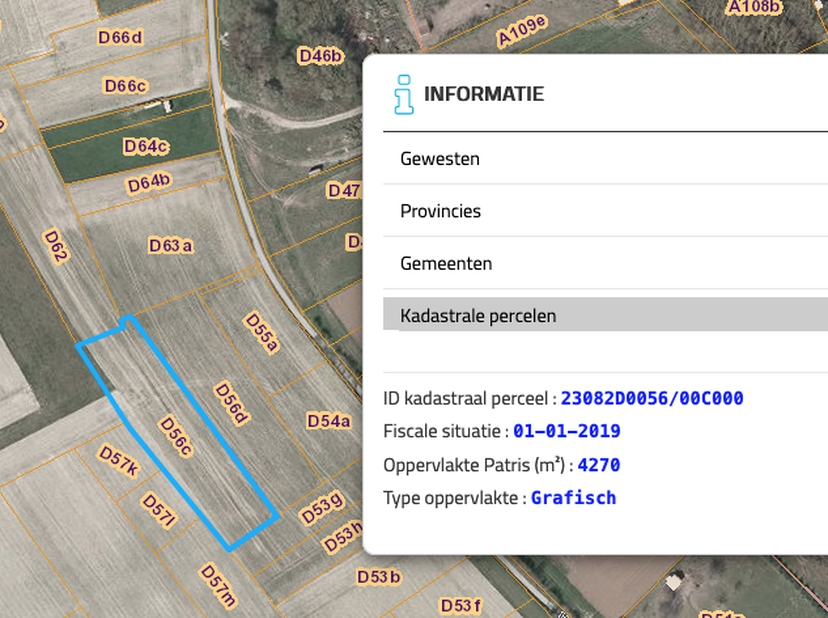Screen dimensions: 828x618
Task: Click parcel label D62
Action: (x=56, y=246)
